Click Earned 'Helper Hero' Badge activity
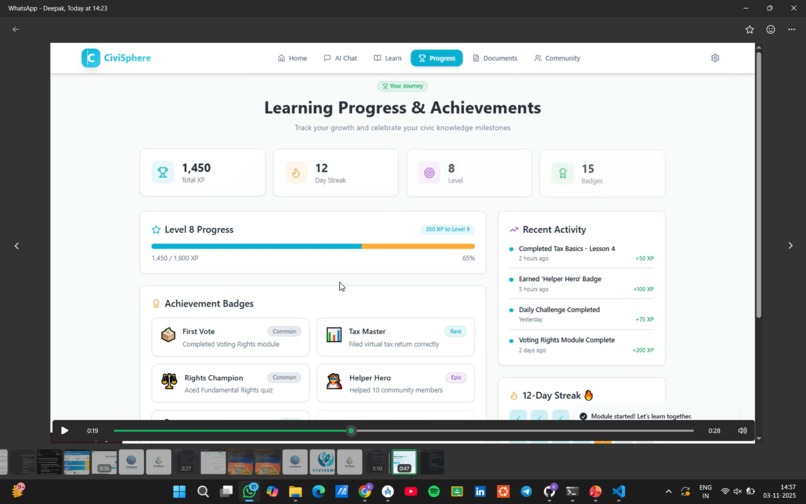 (581, 284)
